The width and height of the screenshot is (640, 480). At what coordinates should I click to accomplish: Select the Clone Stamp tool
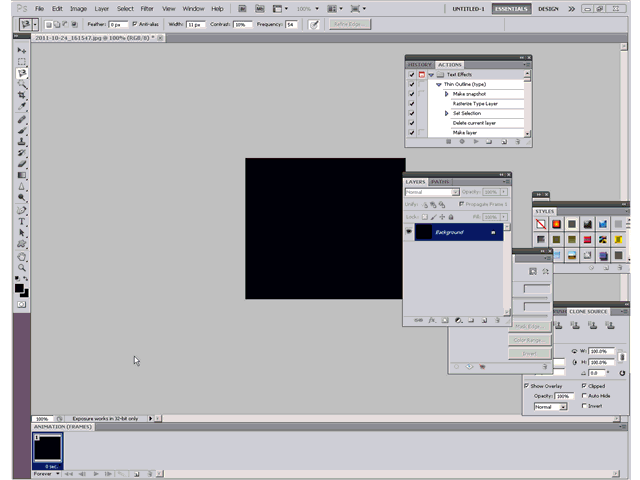pyautogui.click(x=22, y=142)
